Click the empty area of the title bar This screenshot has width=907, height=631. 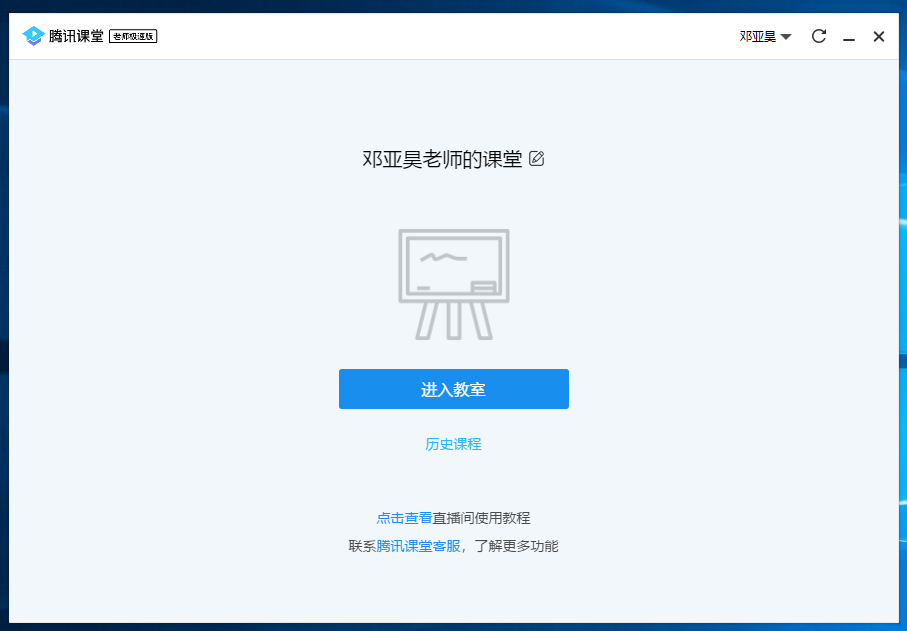tap(450, 37)
